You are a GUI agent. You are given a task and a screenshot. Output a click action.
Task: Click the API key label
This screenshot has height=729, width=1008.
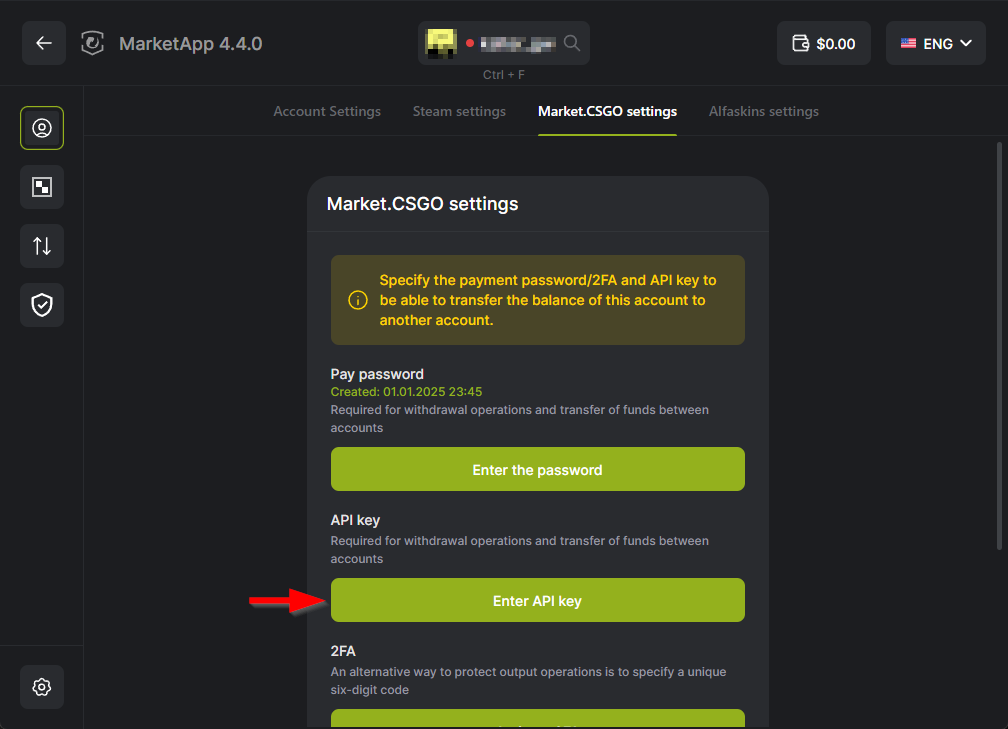355,520
